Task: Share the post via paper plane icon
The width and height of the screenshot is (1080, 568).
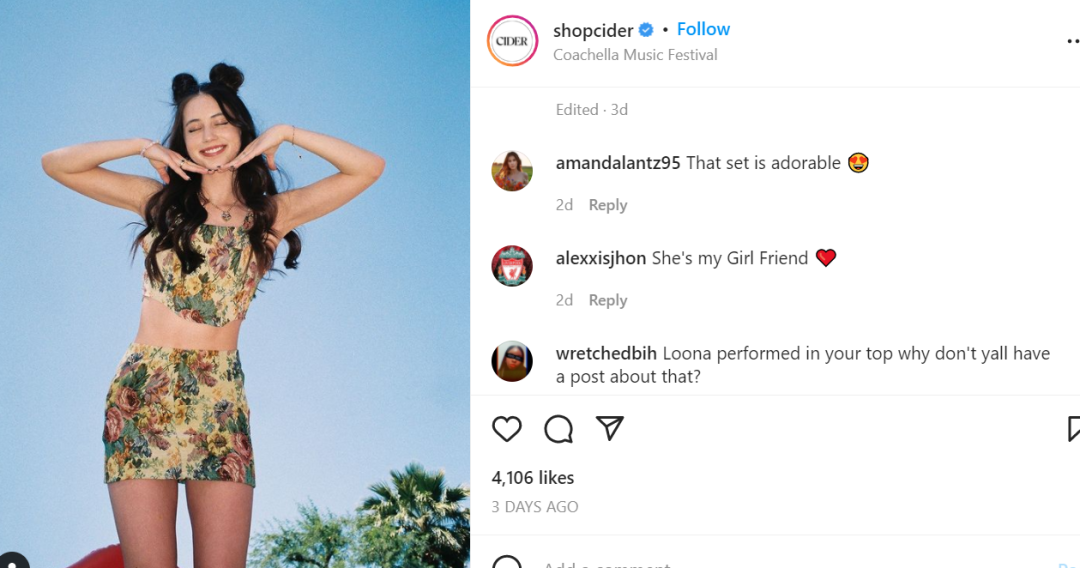Action: 610,429
